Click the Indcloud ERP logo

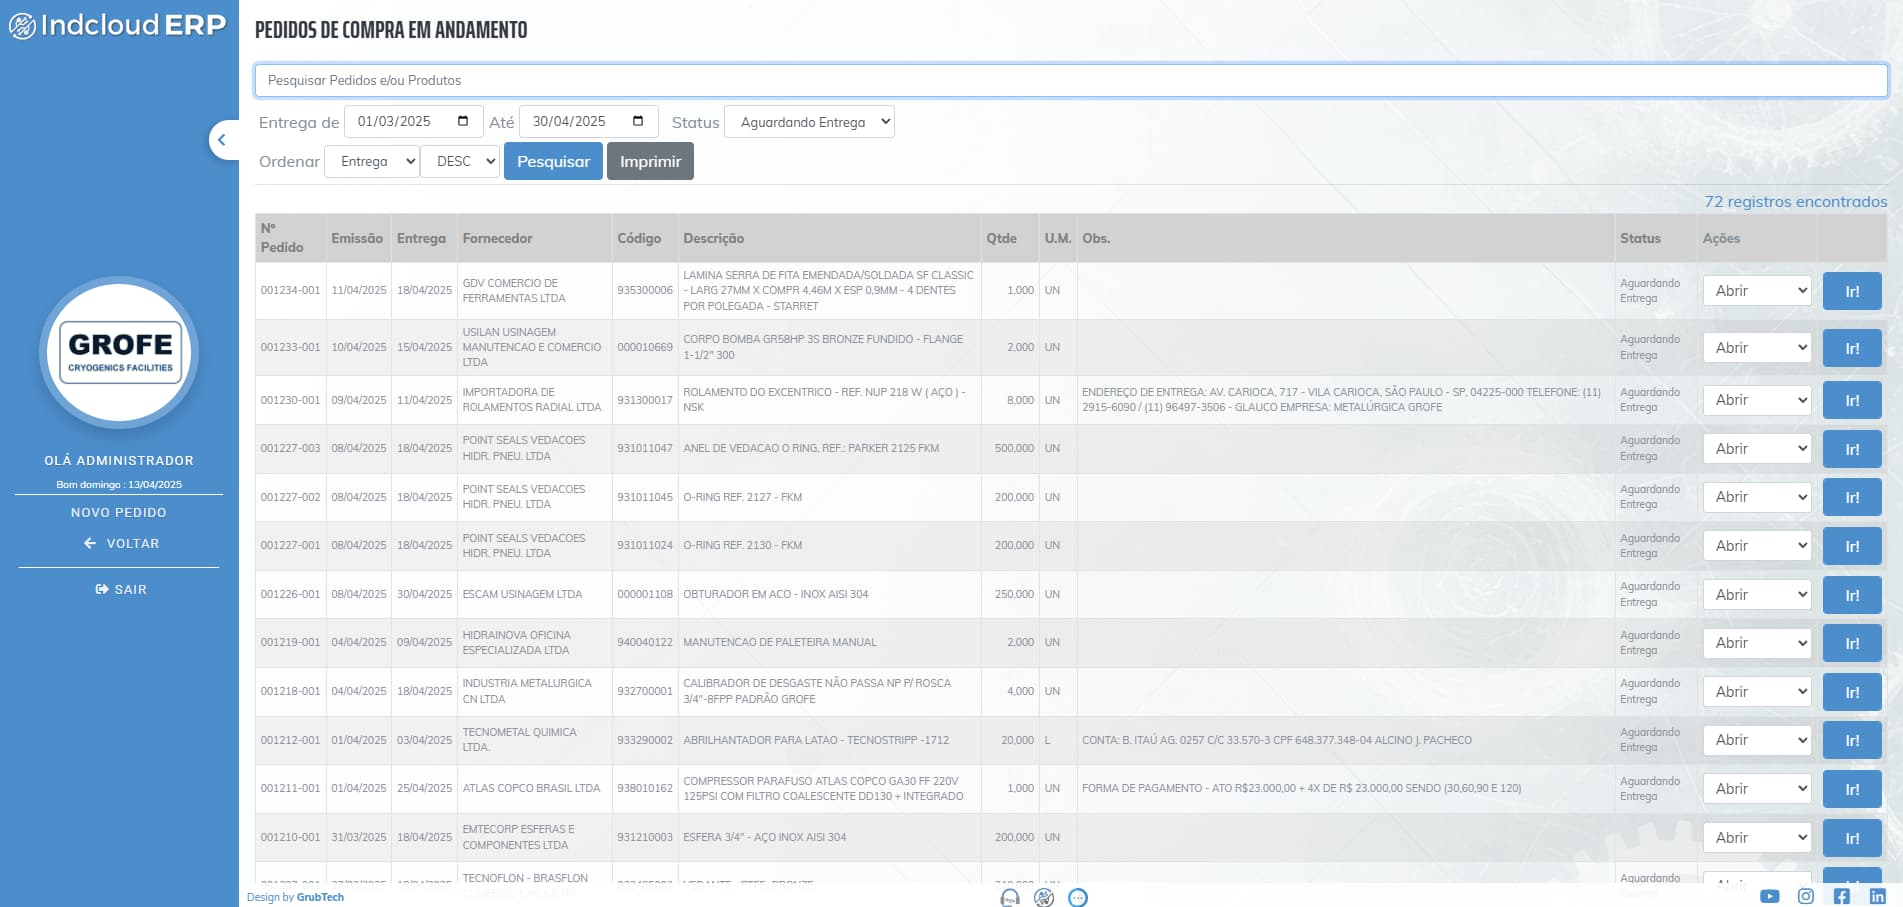coord(118,25)
